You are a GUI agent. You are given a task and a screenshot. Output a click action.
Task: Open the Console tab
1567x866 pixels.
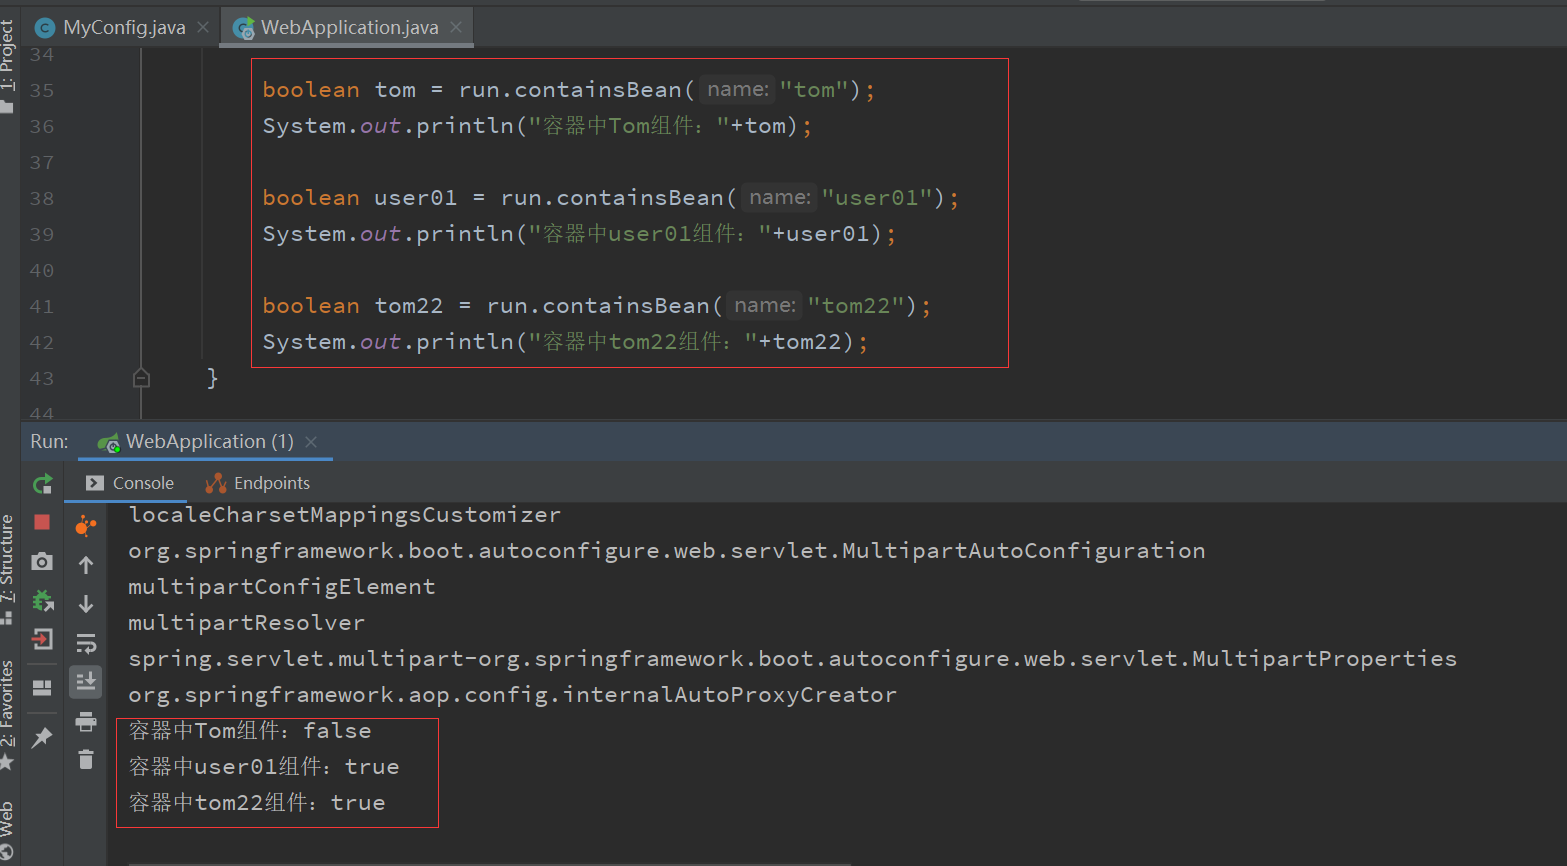coord(130,483)
